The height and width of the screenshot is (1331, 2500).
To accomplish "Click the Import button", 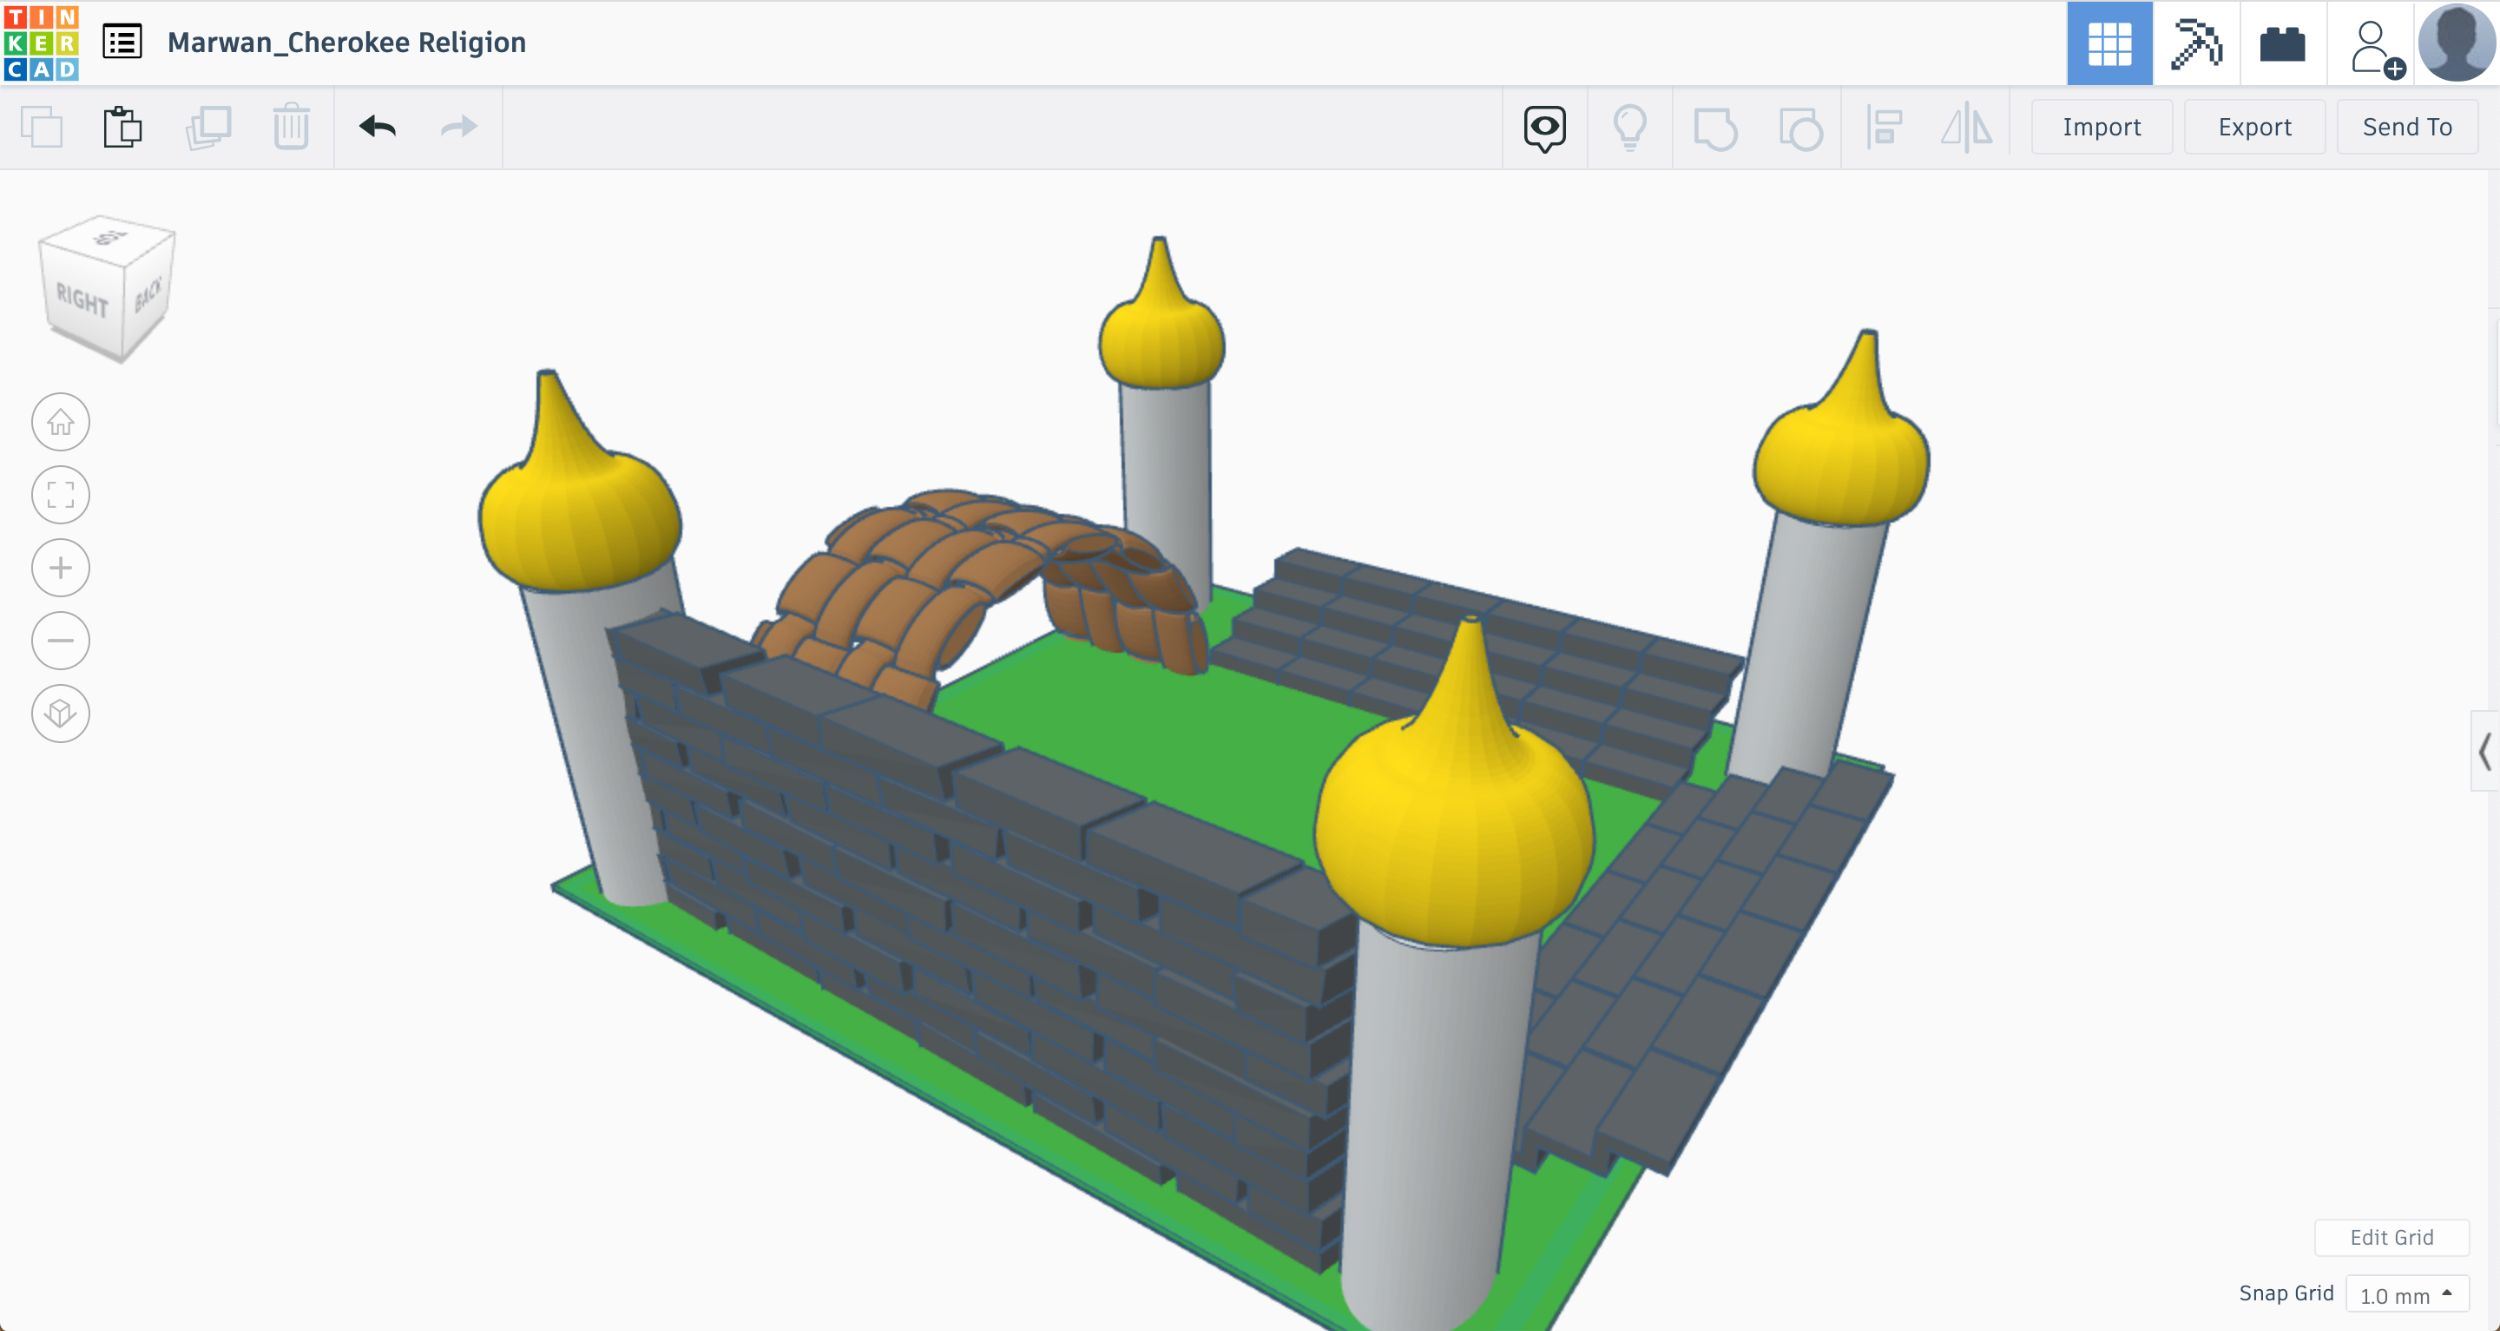I will pos(2101,127).
